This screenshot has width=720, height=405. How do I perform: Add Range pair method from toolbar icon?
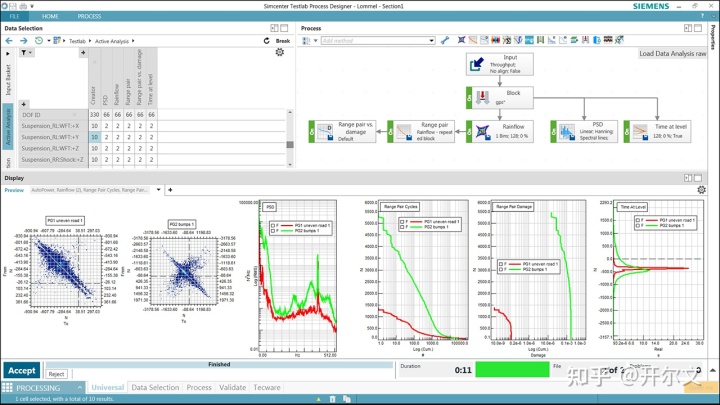473,40
